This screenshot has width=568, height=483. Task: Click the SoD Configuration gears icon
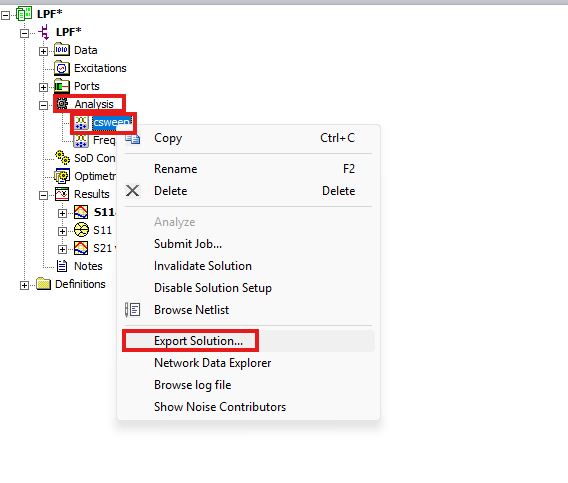[62, 158]
